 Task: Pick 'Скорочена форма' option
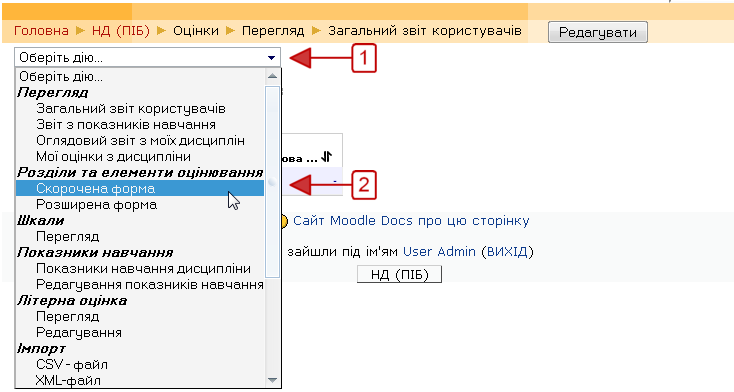click(x=140, y=188)
